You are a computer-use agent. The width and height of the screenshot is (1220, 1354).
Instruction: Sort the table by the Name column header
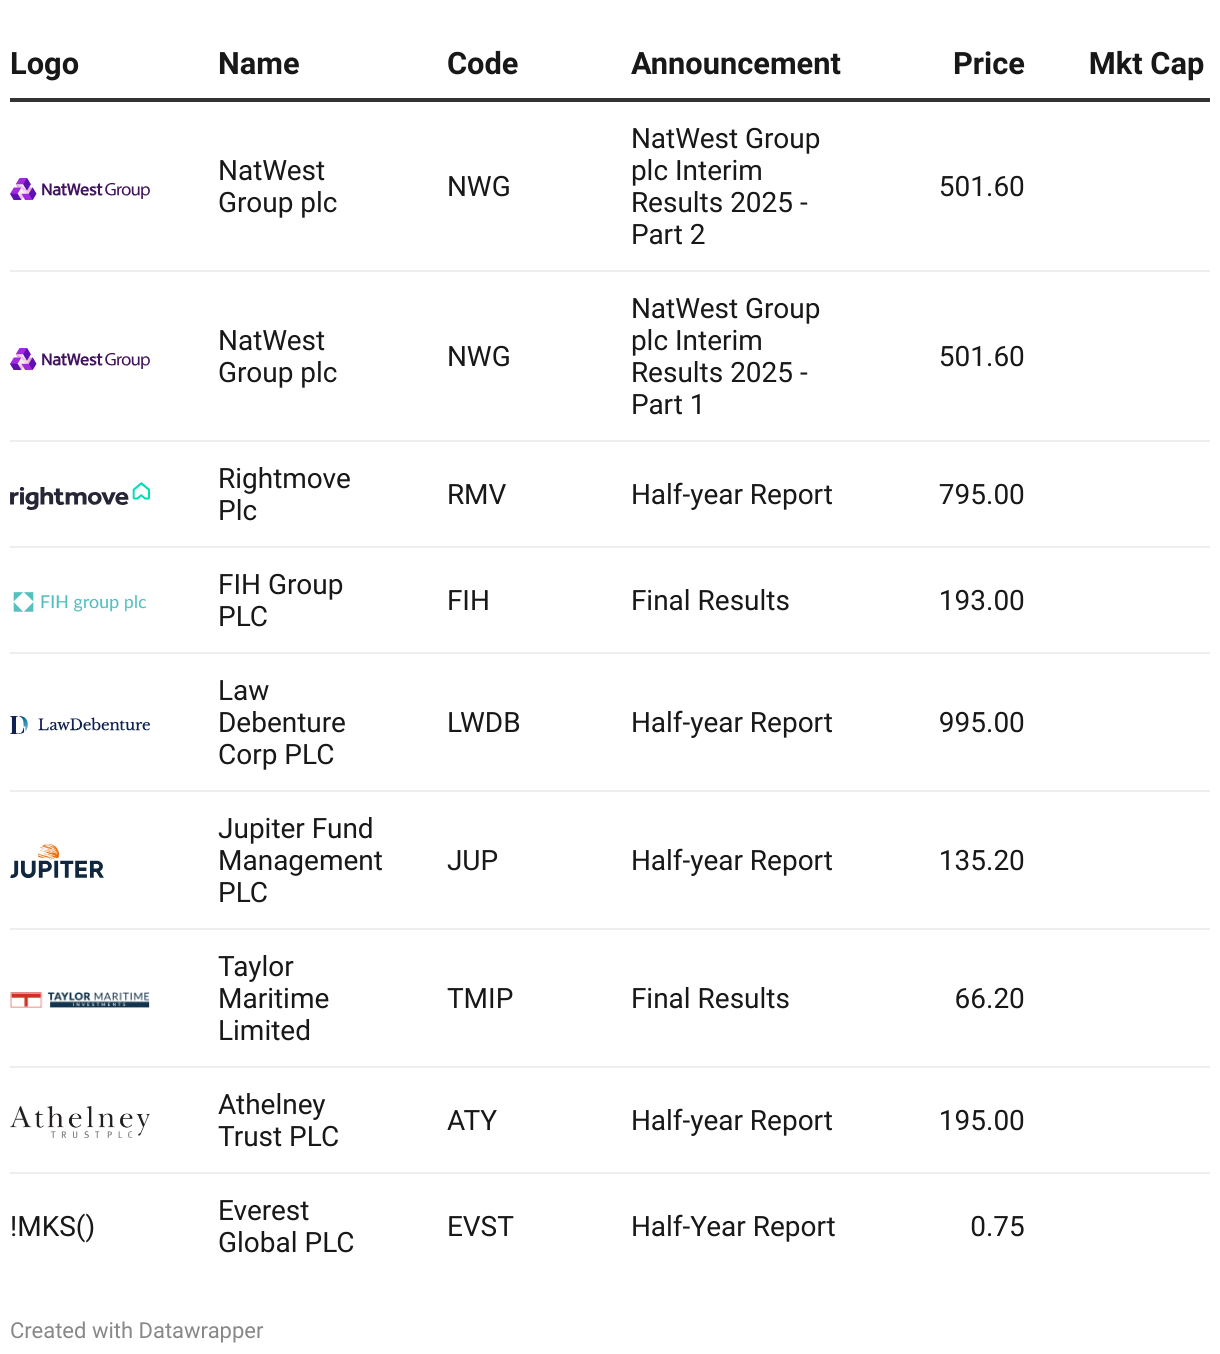pyautogui.click(x=259, y=64)
